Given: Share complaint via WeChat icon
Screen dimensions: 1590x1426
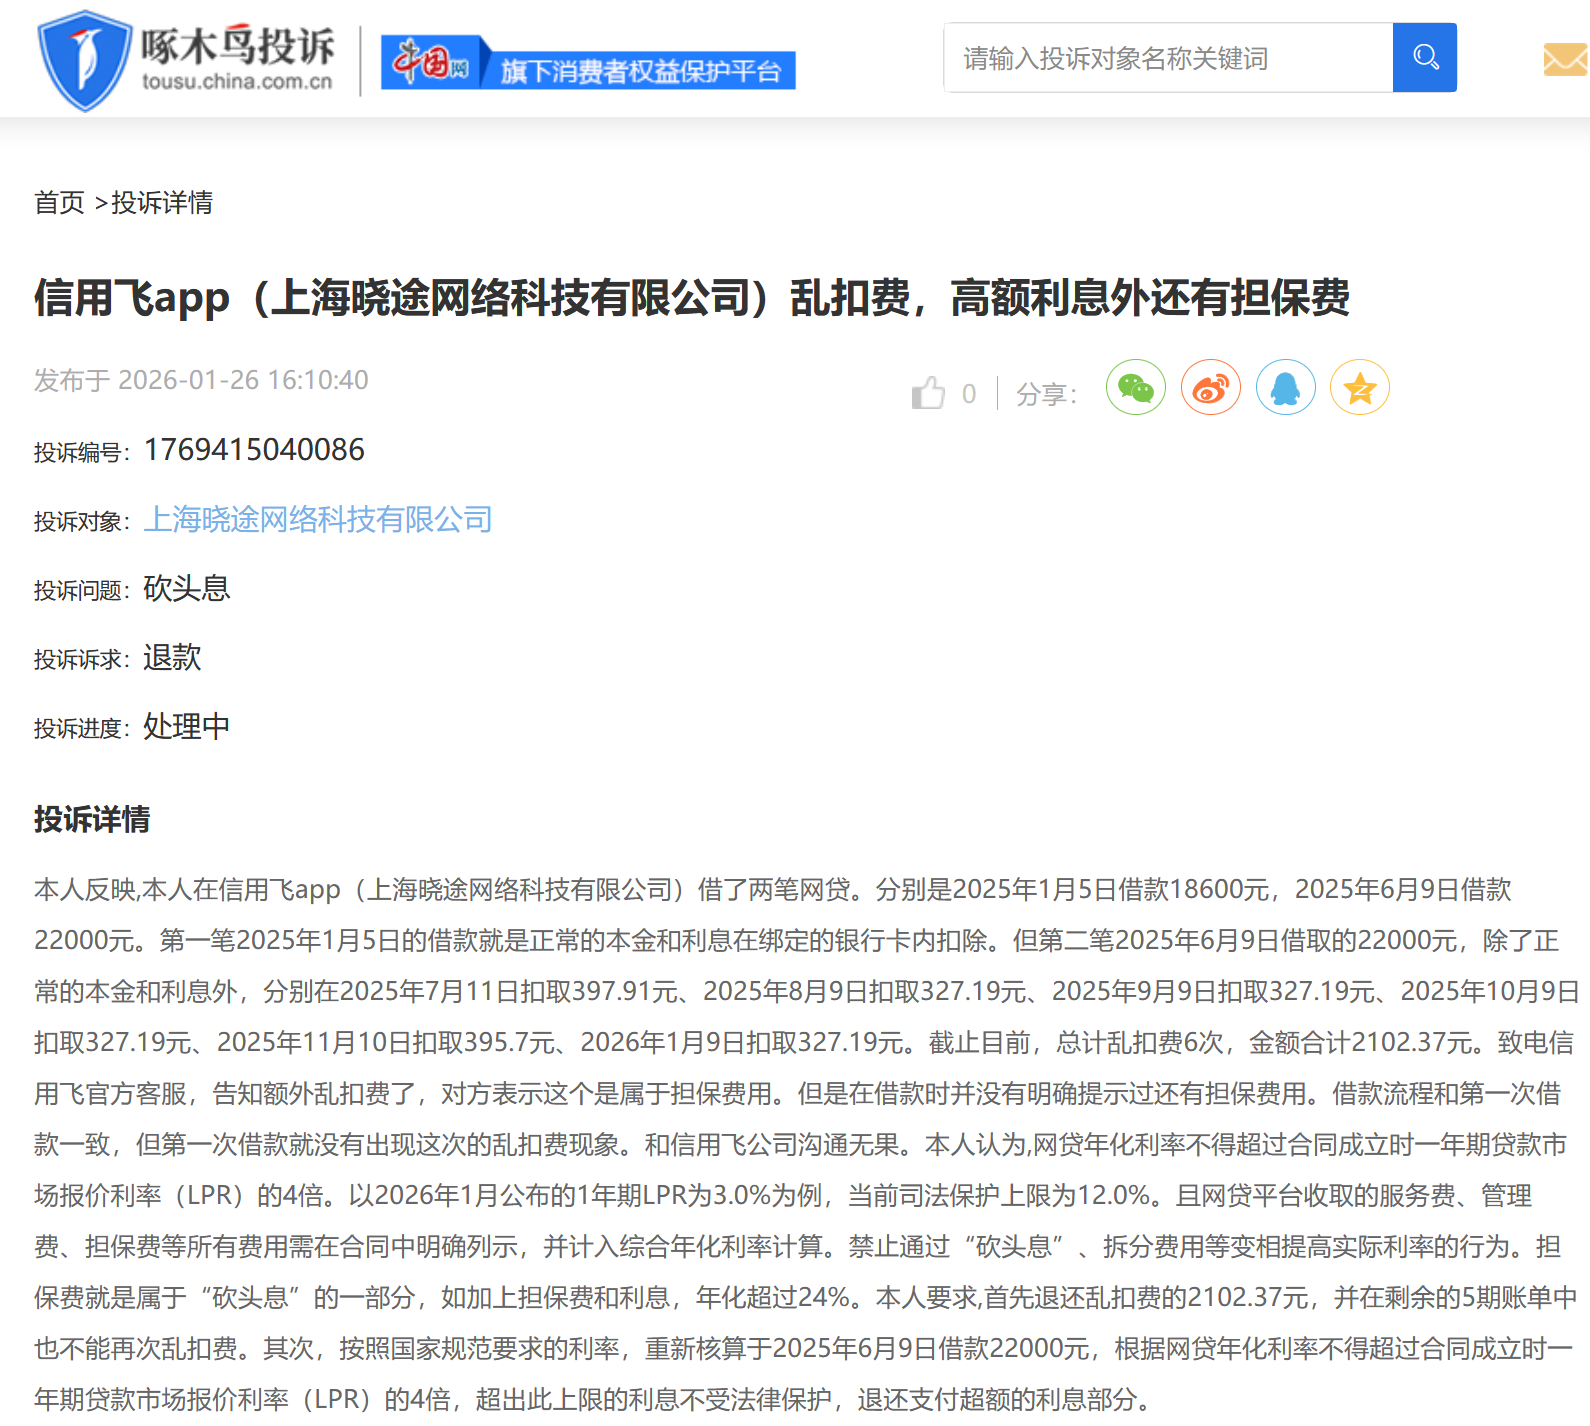Looking at the screenshot, I should click(1135, 387).
